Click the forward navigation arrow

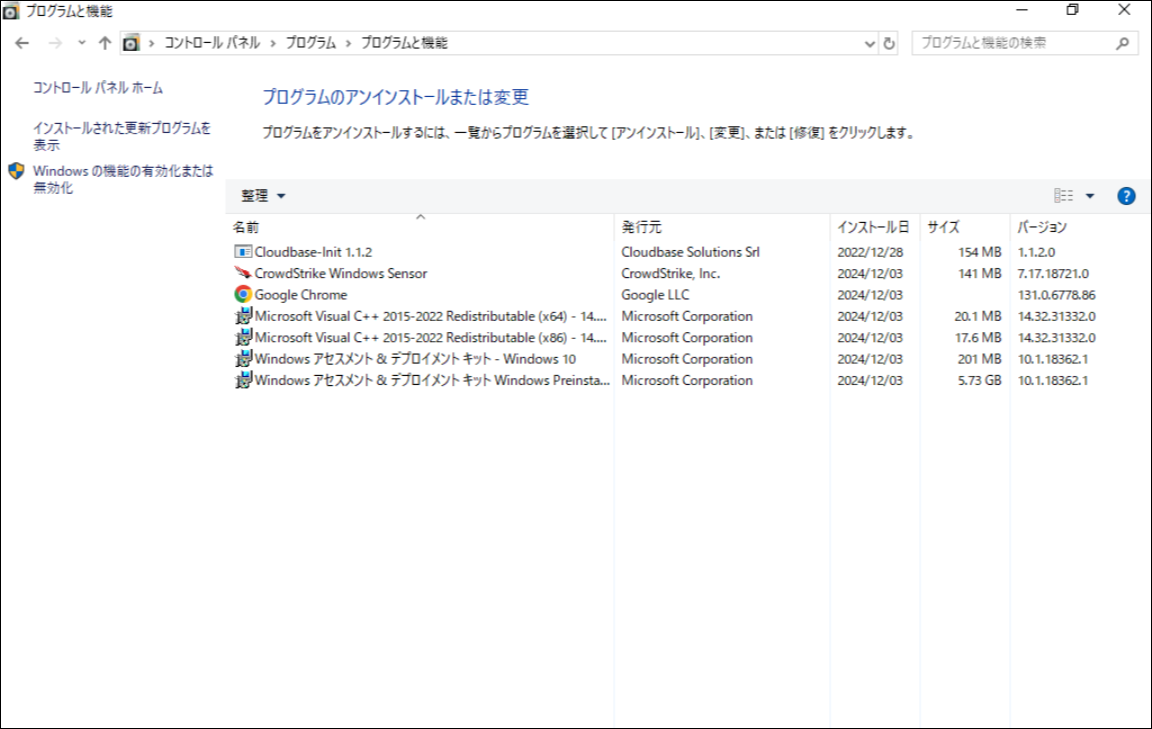tap(55, 43)
